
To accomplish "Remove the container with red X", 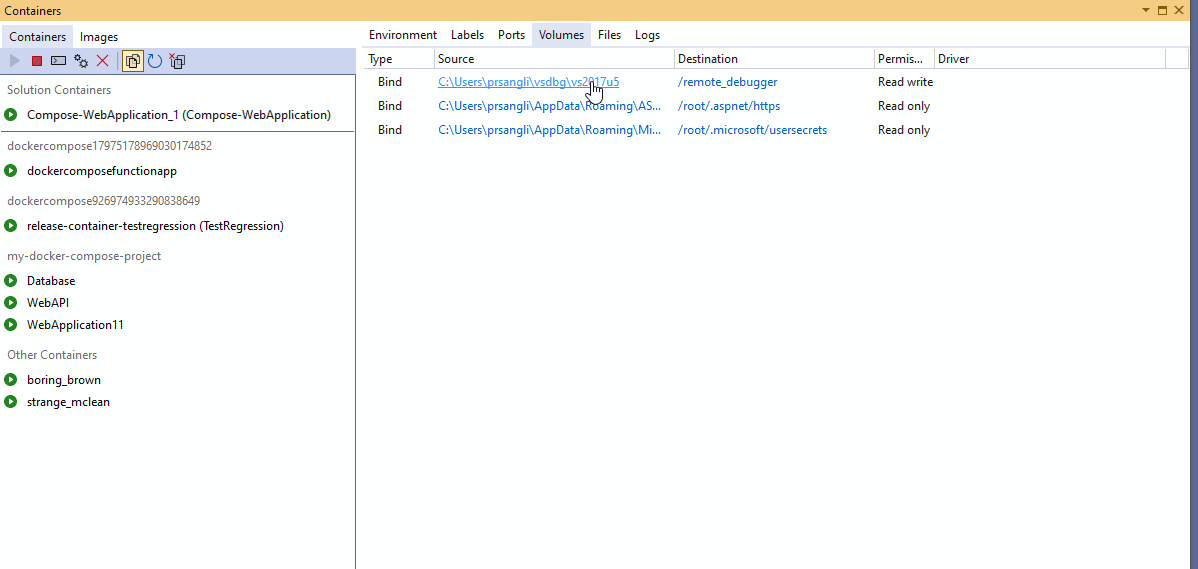I will 102,61.
